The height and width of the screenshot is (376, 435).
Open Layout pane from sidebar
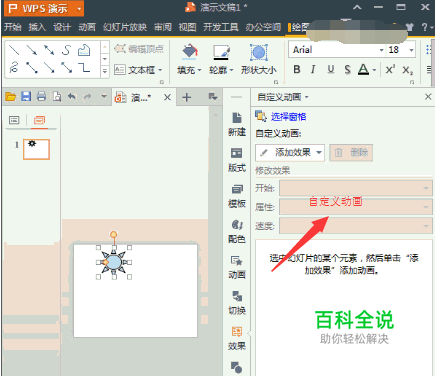[x=237, y=160]
